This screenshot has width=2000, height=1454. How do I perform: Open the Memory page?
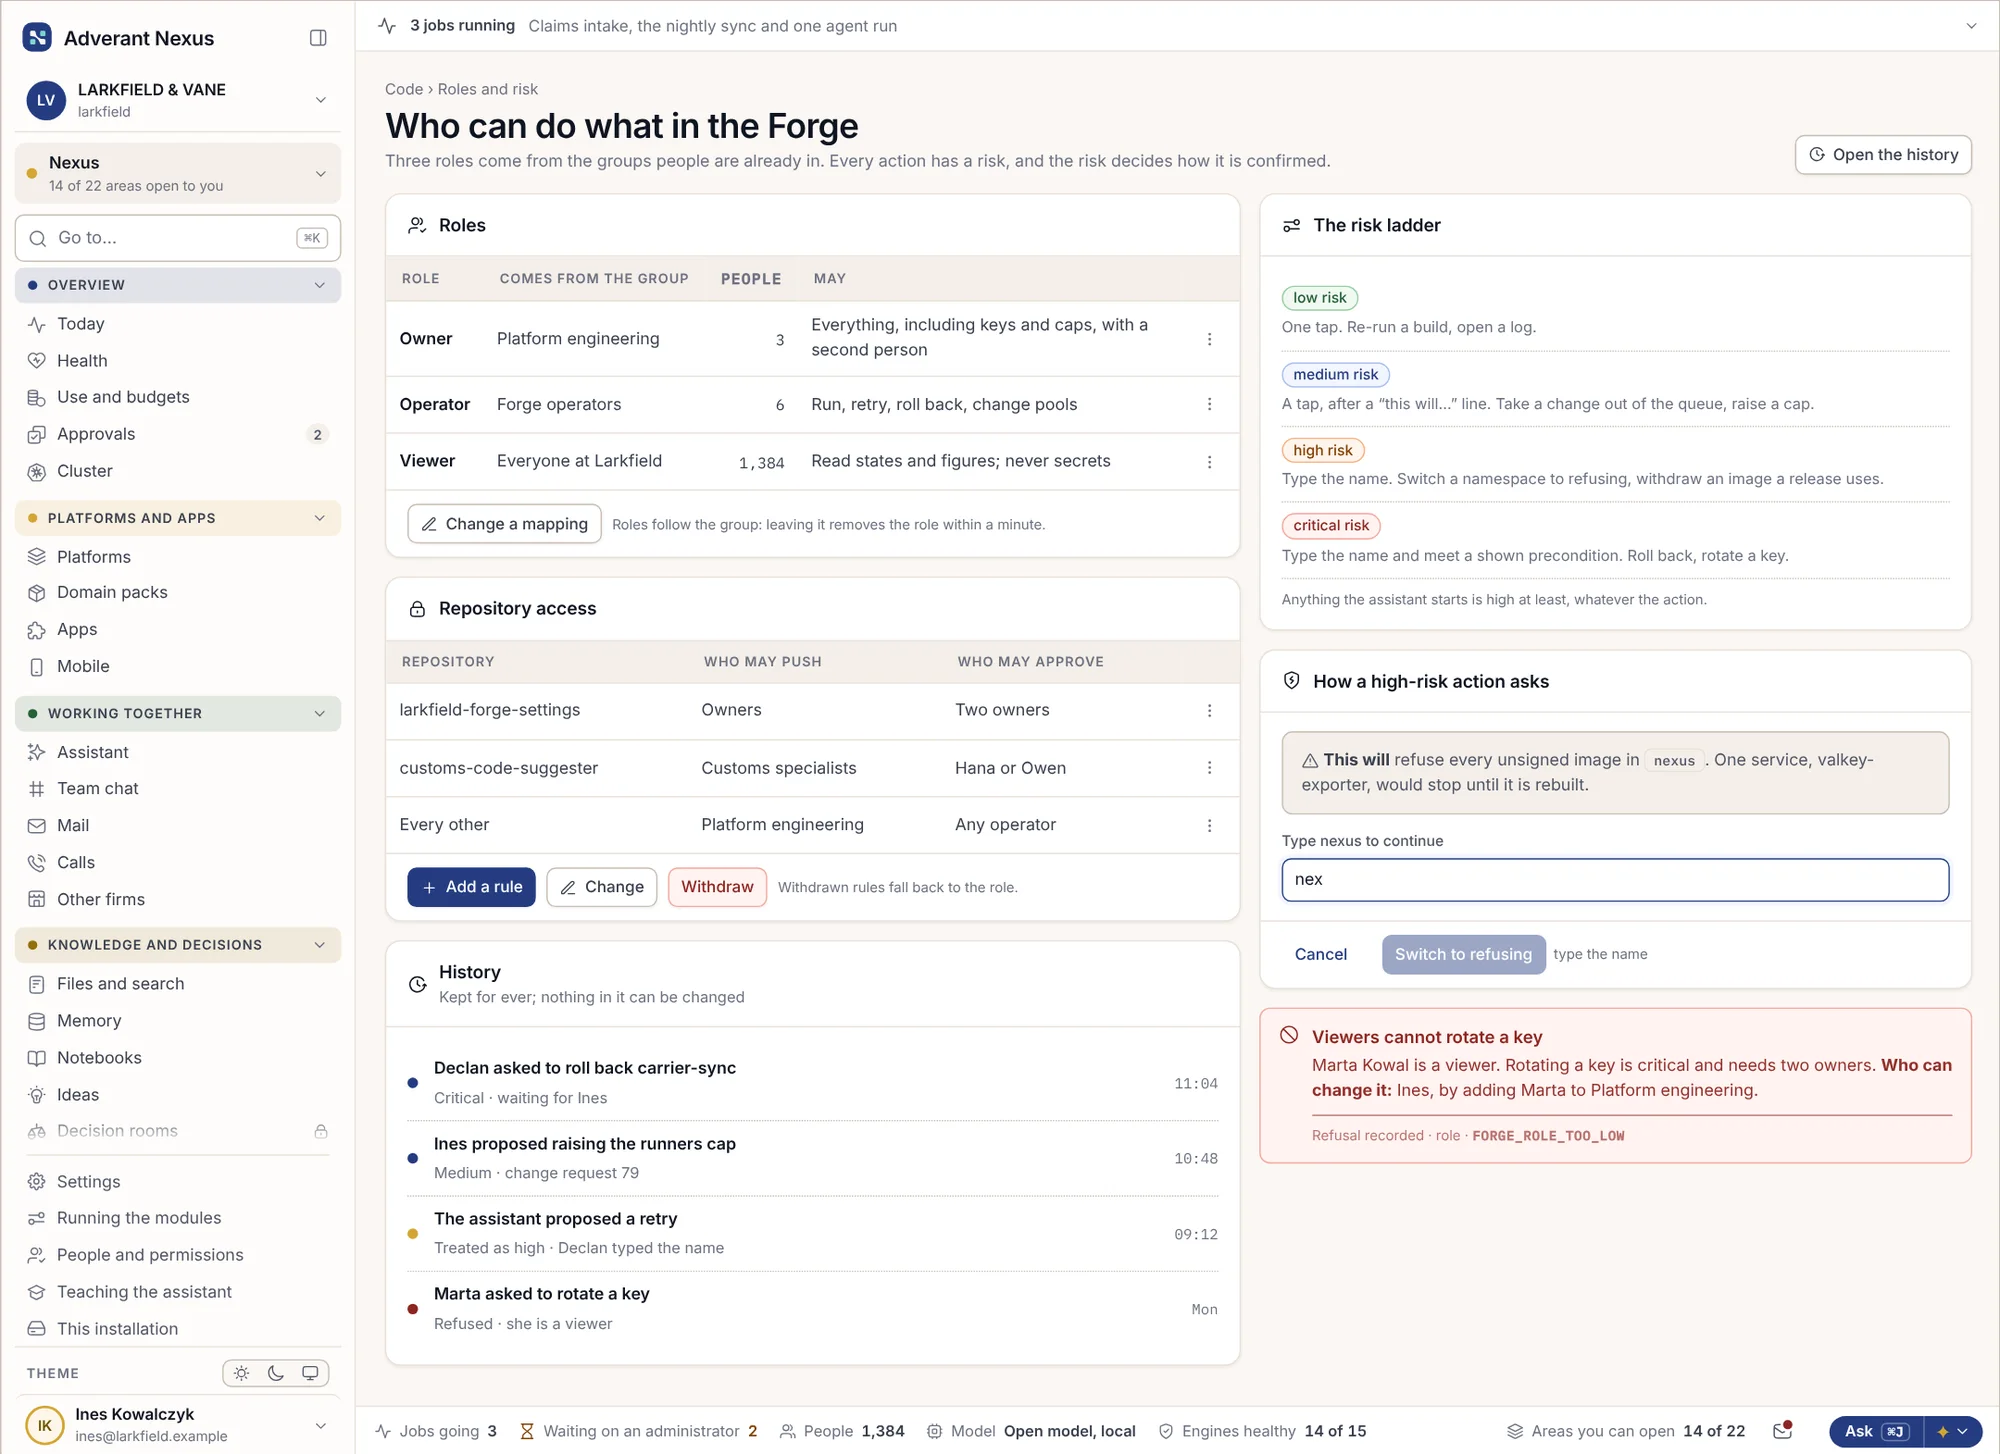(x=178, y=1021)
